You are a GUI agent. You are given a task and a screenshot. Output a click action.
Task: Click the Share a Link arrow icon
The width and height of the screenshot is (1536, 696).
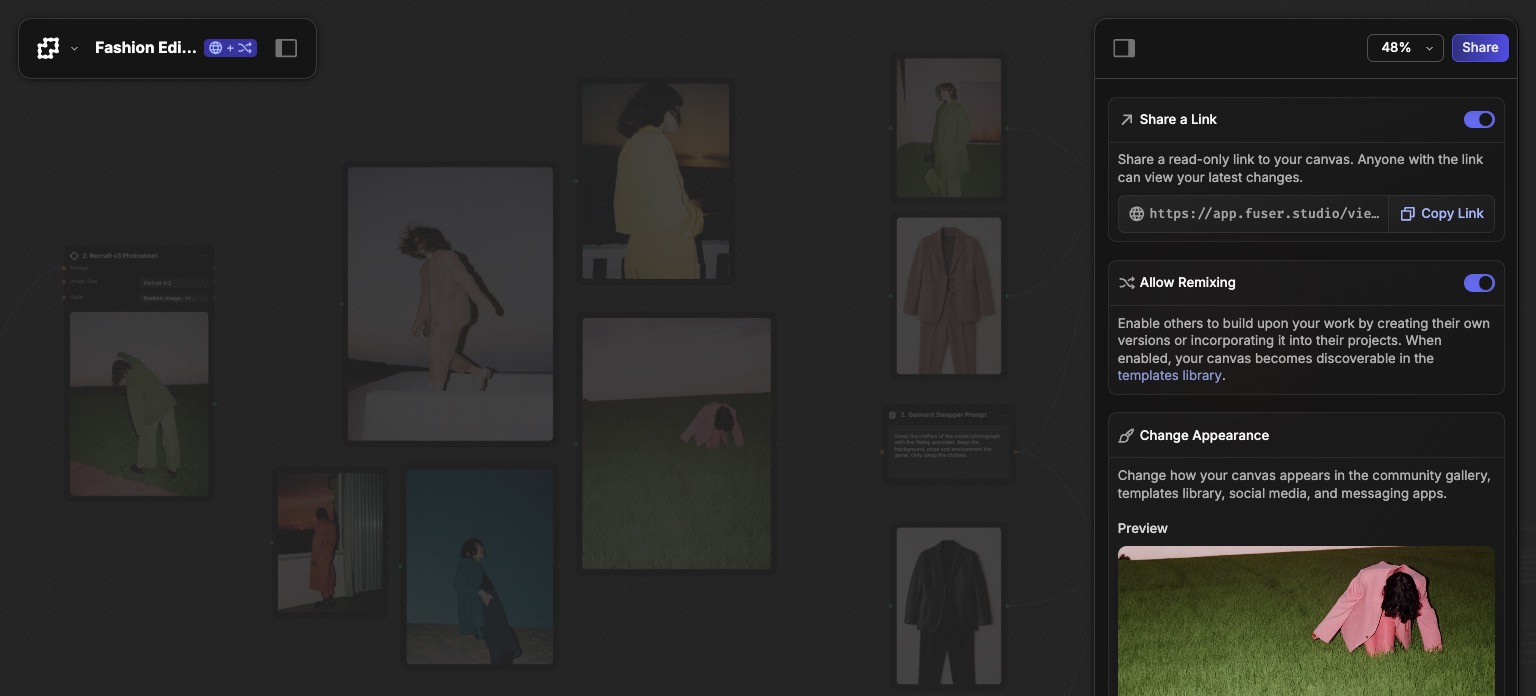pos(1126,120)
